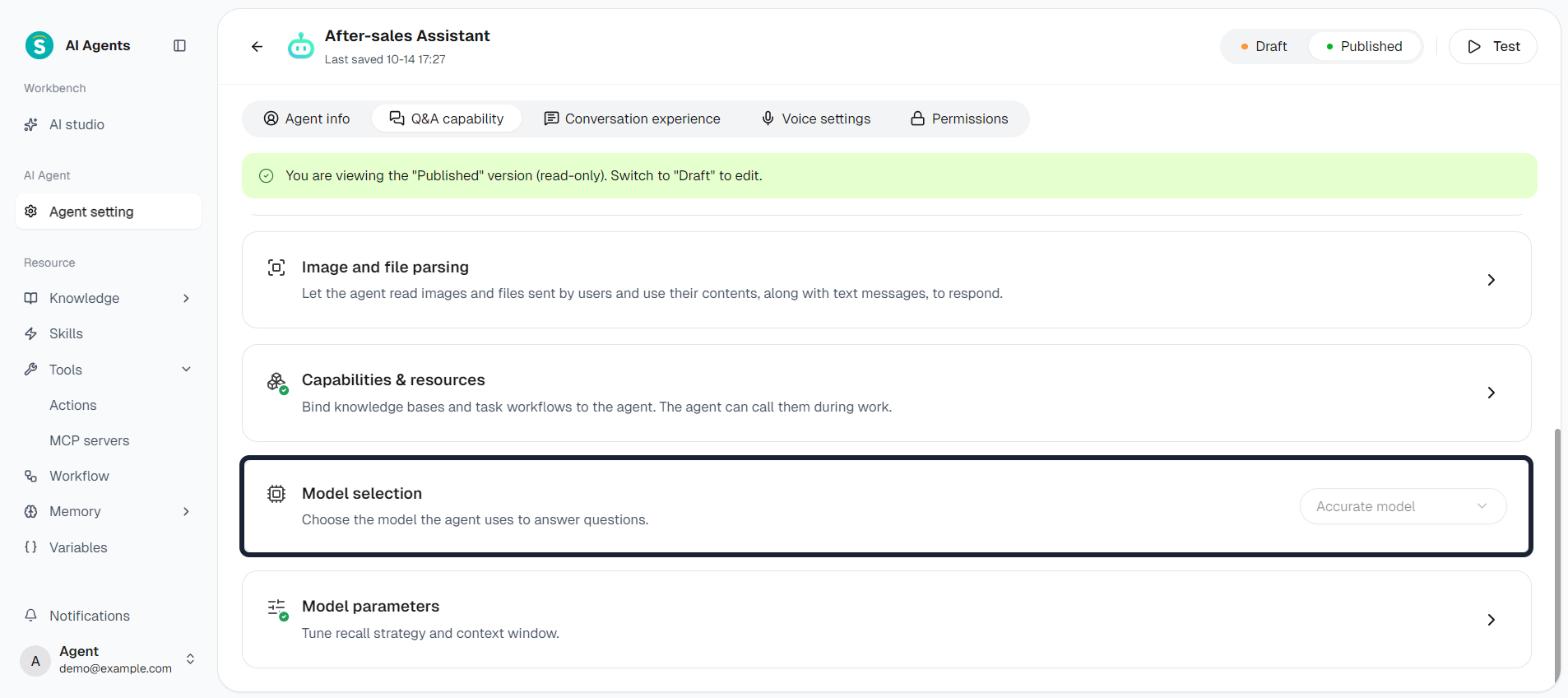Screen dimensions: 1568x698
Task: Click the AI Agents logo icon
Action: tap(39, 45)
